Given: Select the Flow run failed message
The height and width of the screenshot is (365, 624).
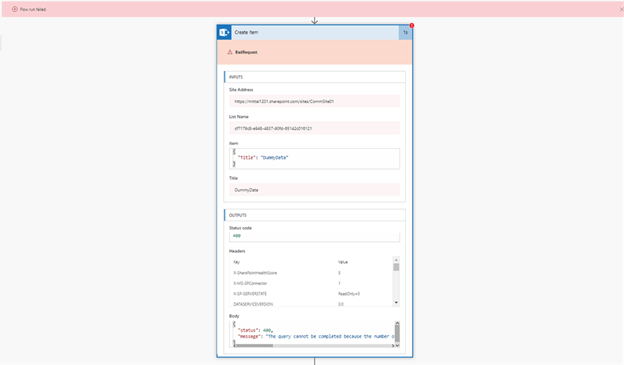Looking at the screenshot, I should coord(33,9).
